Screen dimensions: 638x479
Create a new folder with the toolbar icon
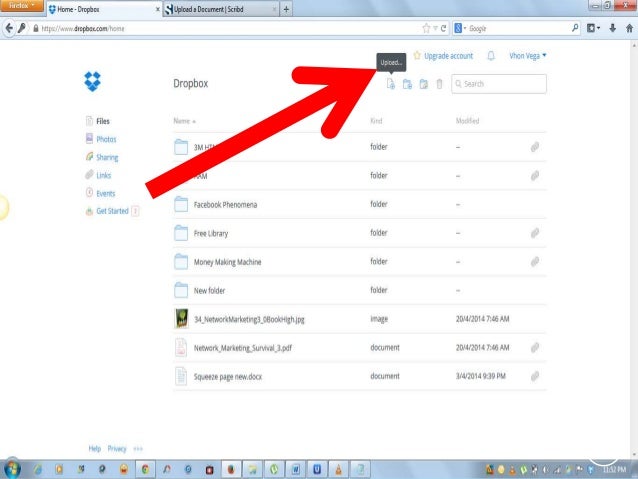pos(407,84)
